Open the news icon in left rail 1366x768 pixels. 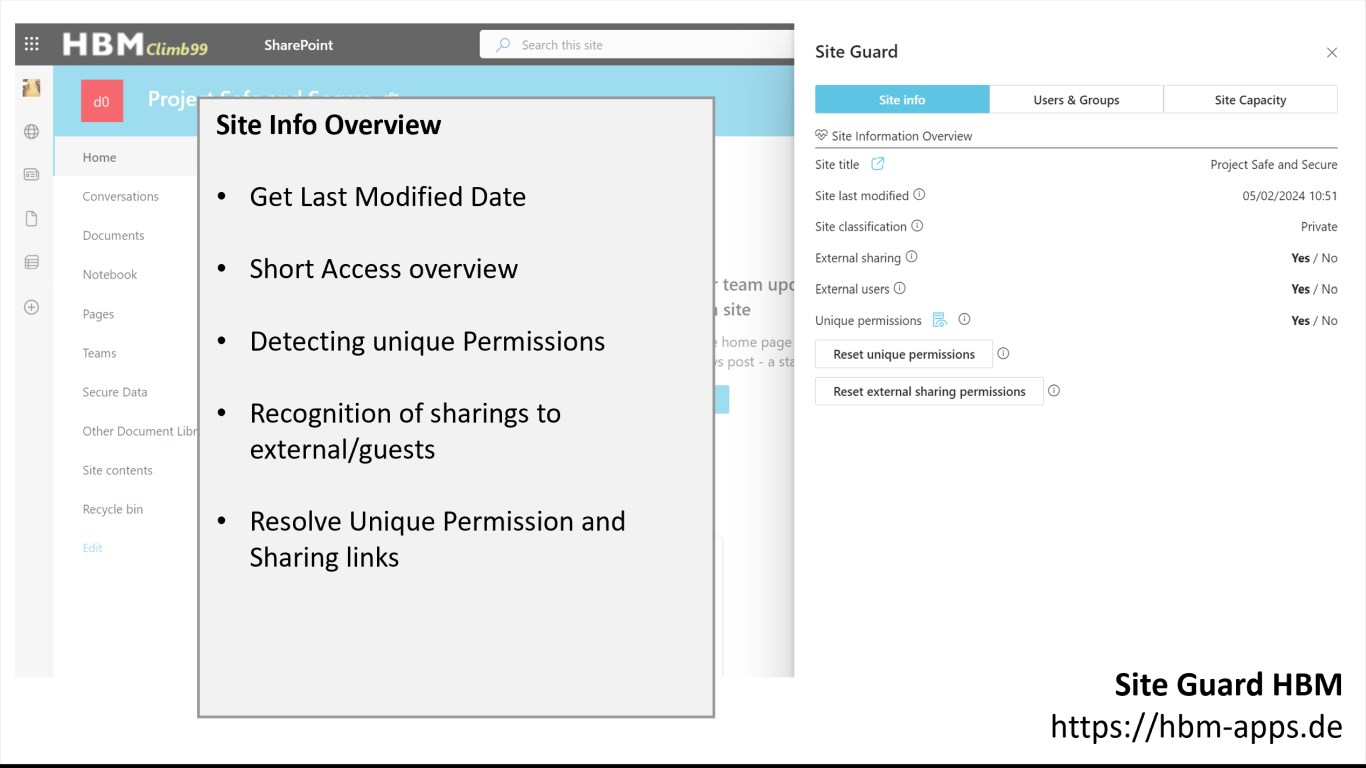[32, 174]
